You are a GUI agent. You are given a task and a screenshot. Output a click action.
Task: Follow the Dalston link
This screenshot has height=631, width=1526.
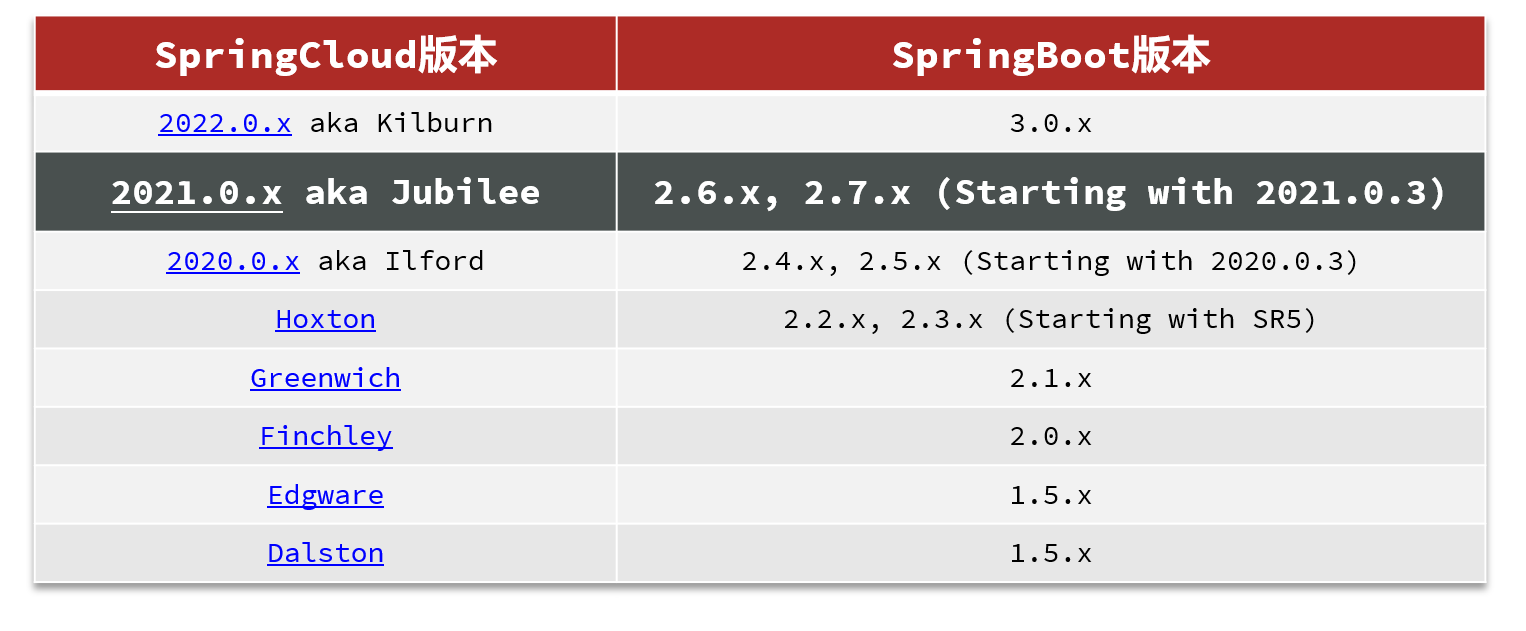click(325, 553)
